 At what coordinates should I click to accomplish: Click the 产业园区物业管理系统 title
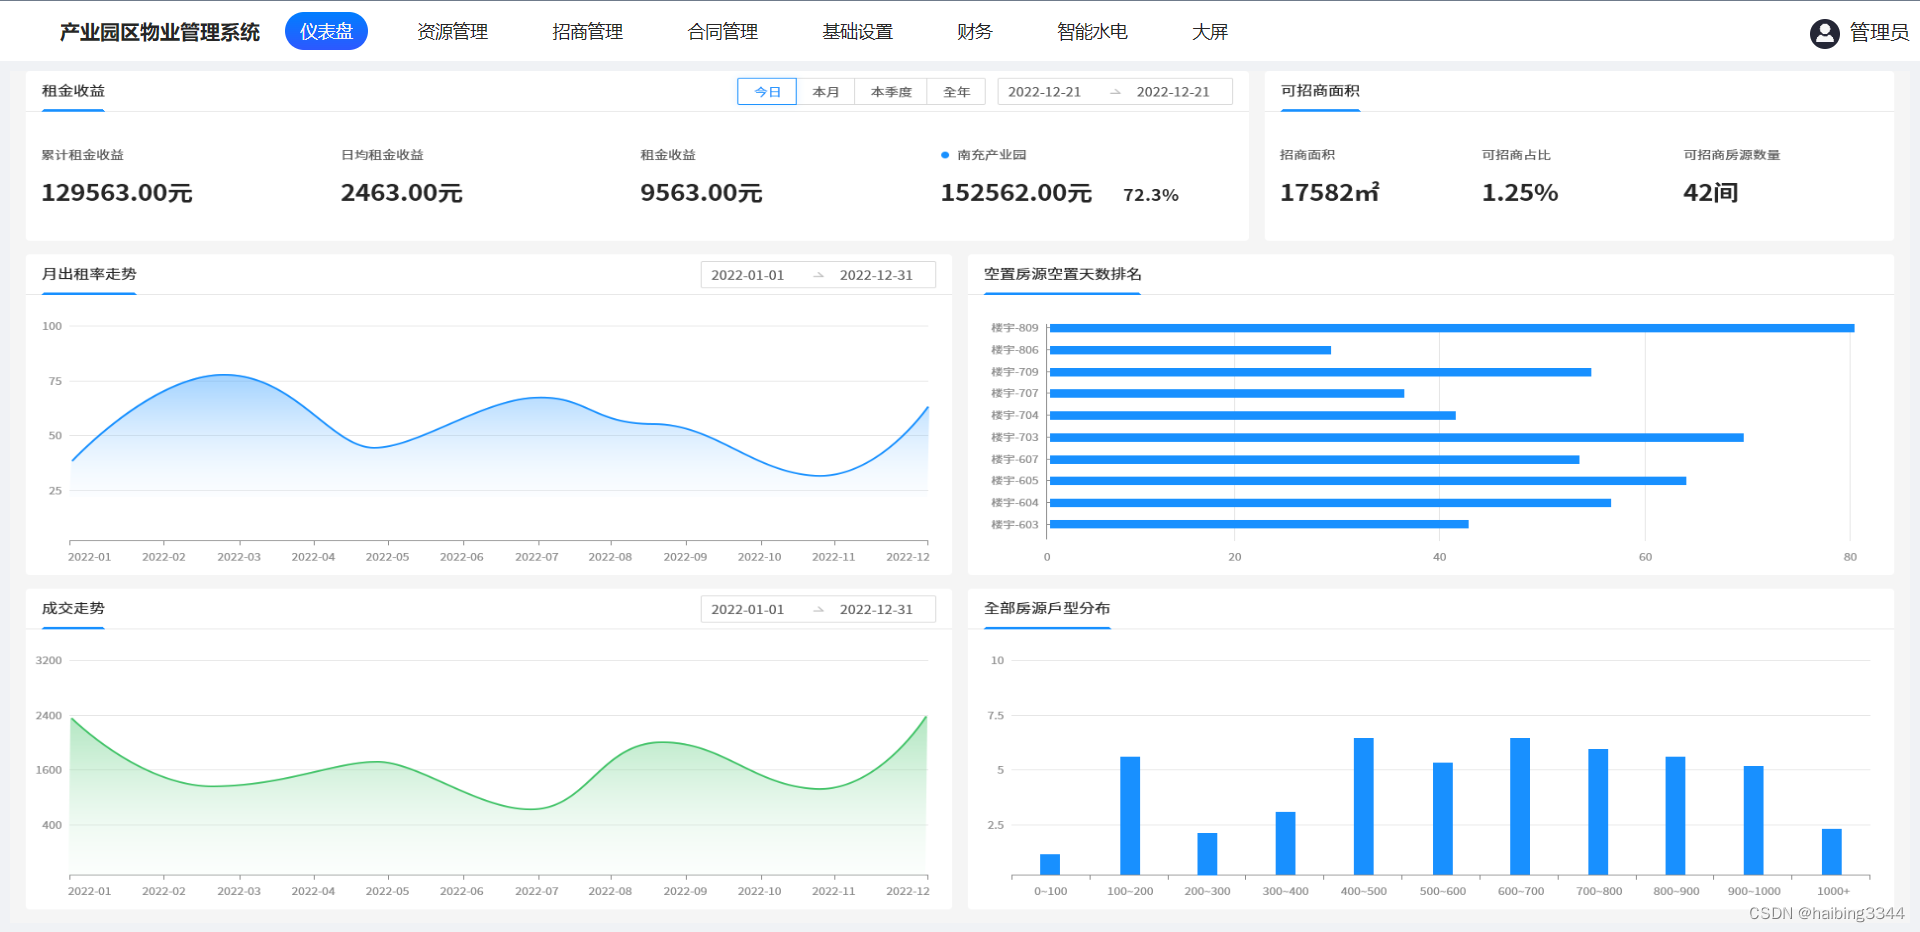pos(159,32)
